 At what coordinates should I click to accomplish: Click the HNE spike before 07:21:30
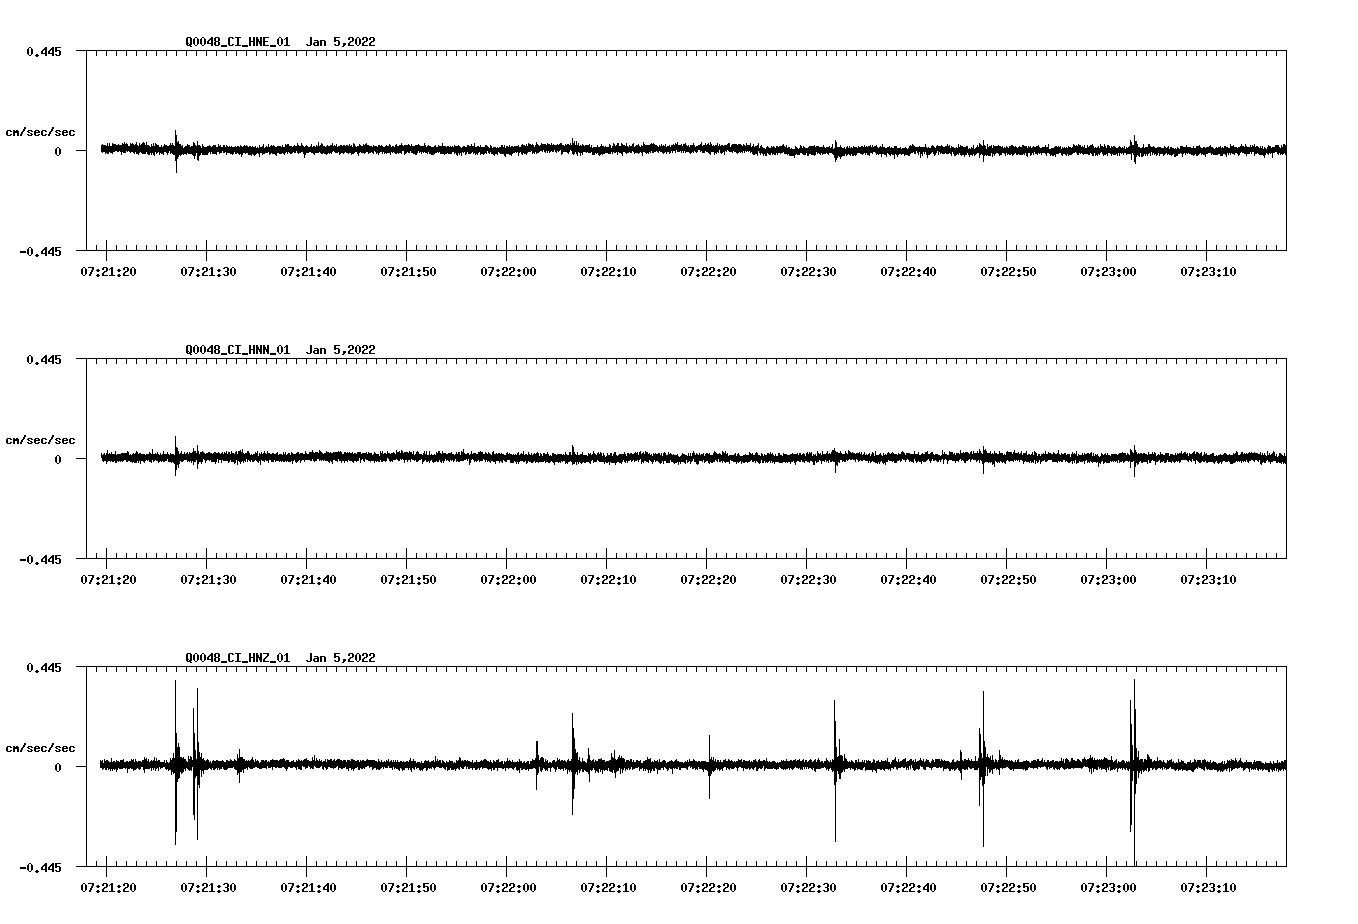(x=176, y=151)
